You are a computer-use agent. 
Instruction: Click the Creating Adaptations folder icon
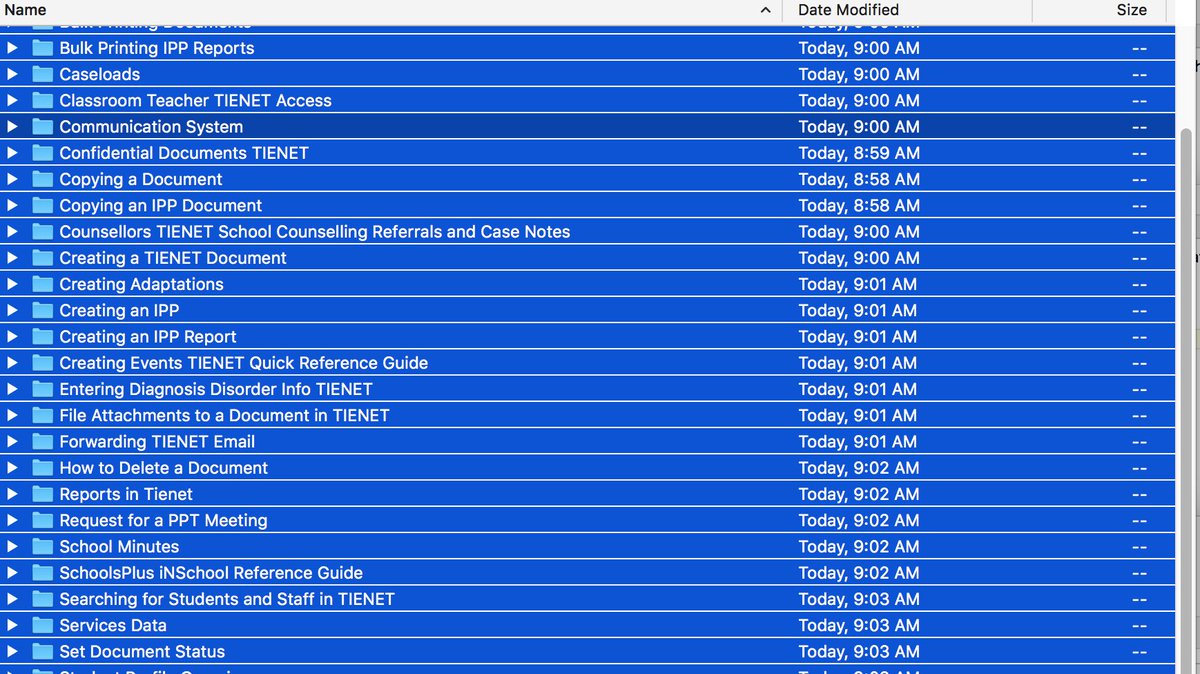[42, 284]
